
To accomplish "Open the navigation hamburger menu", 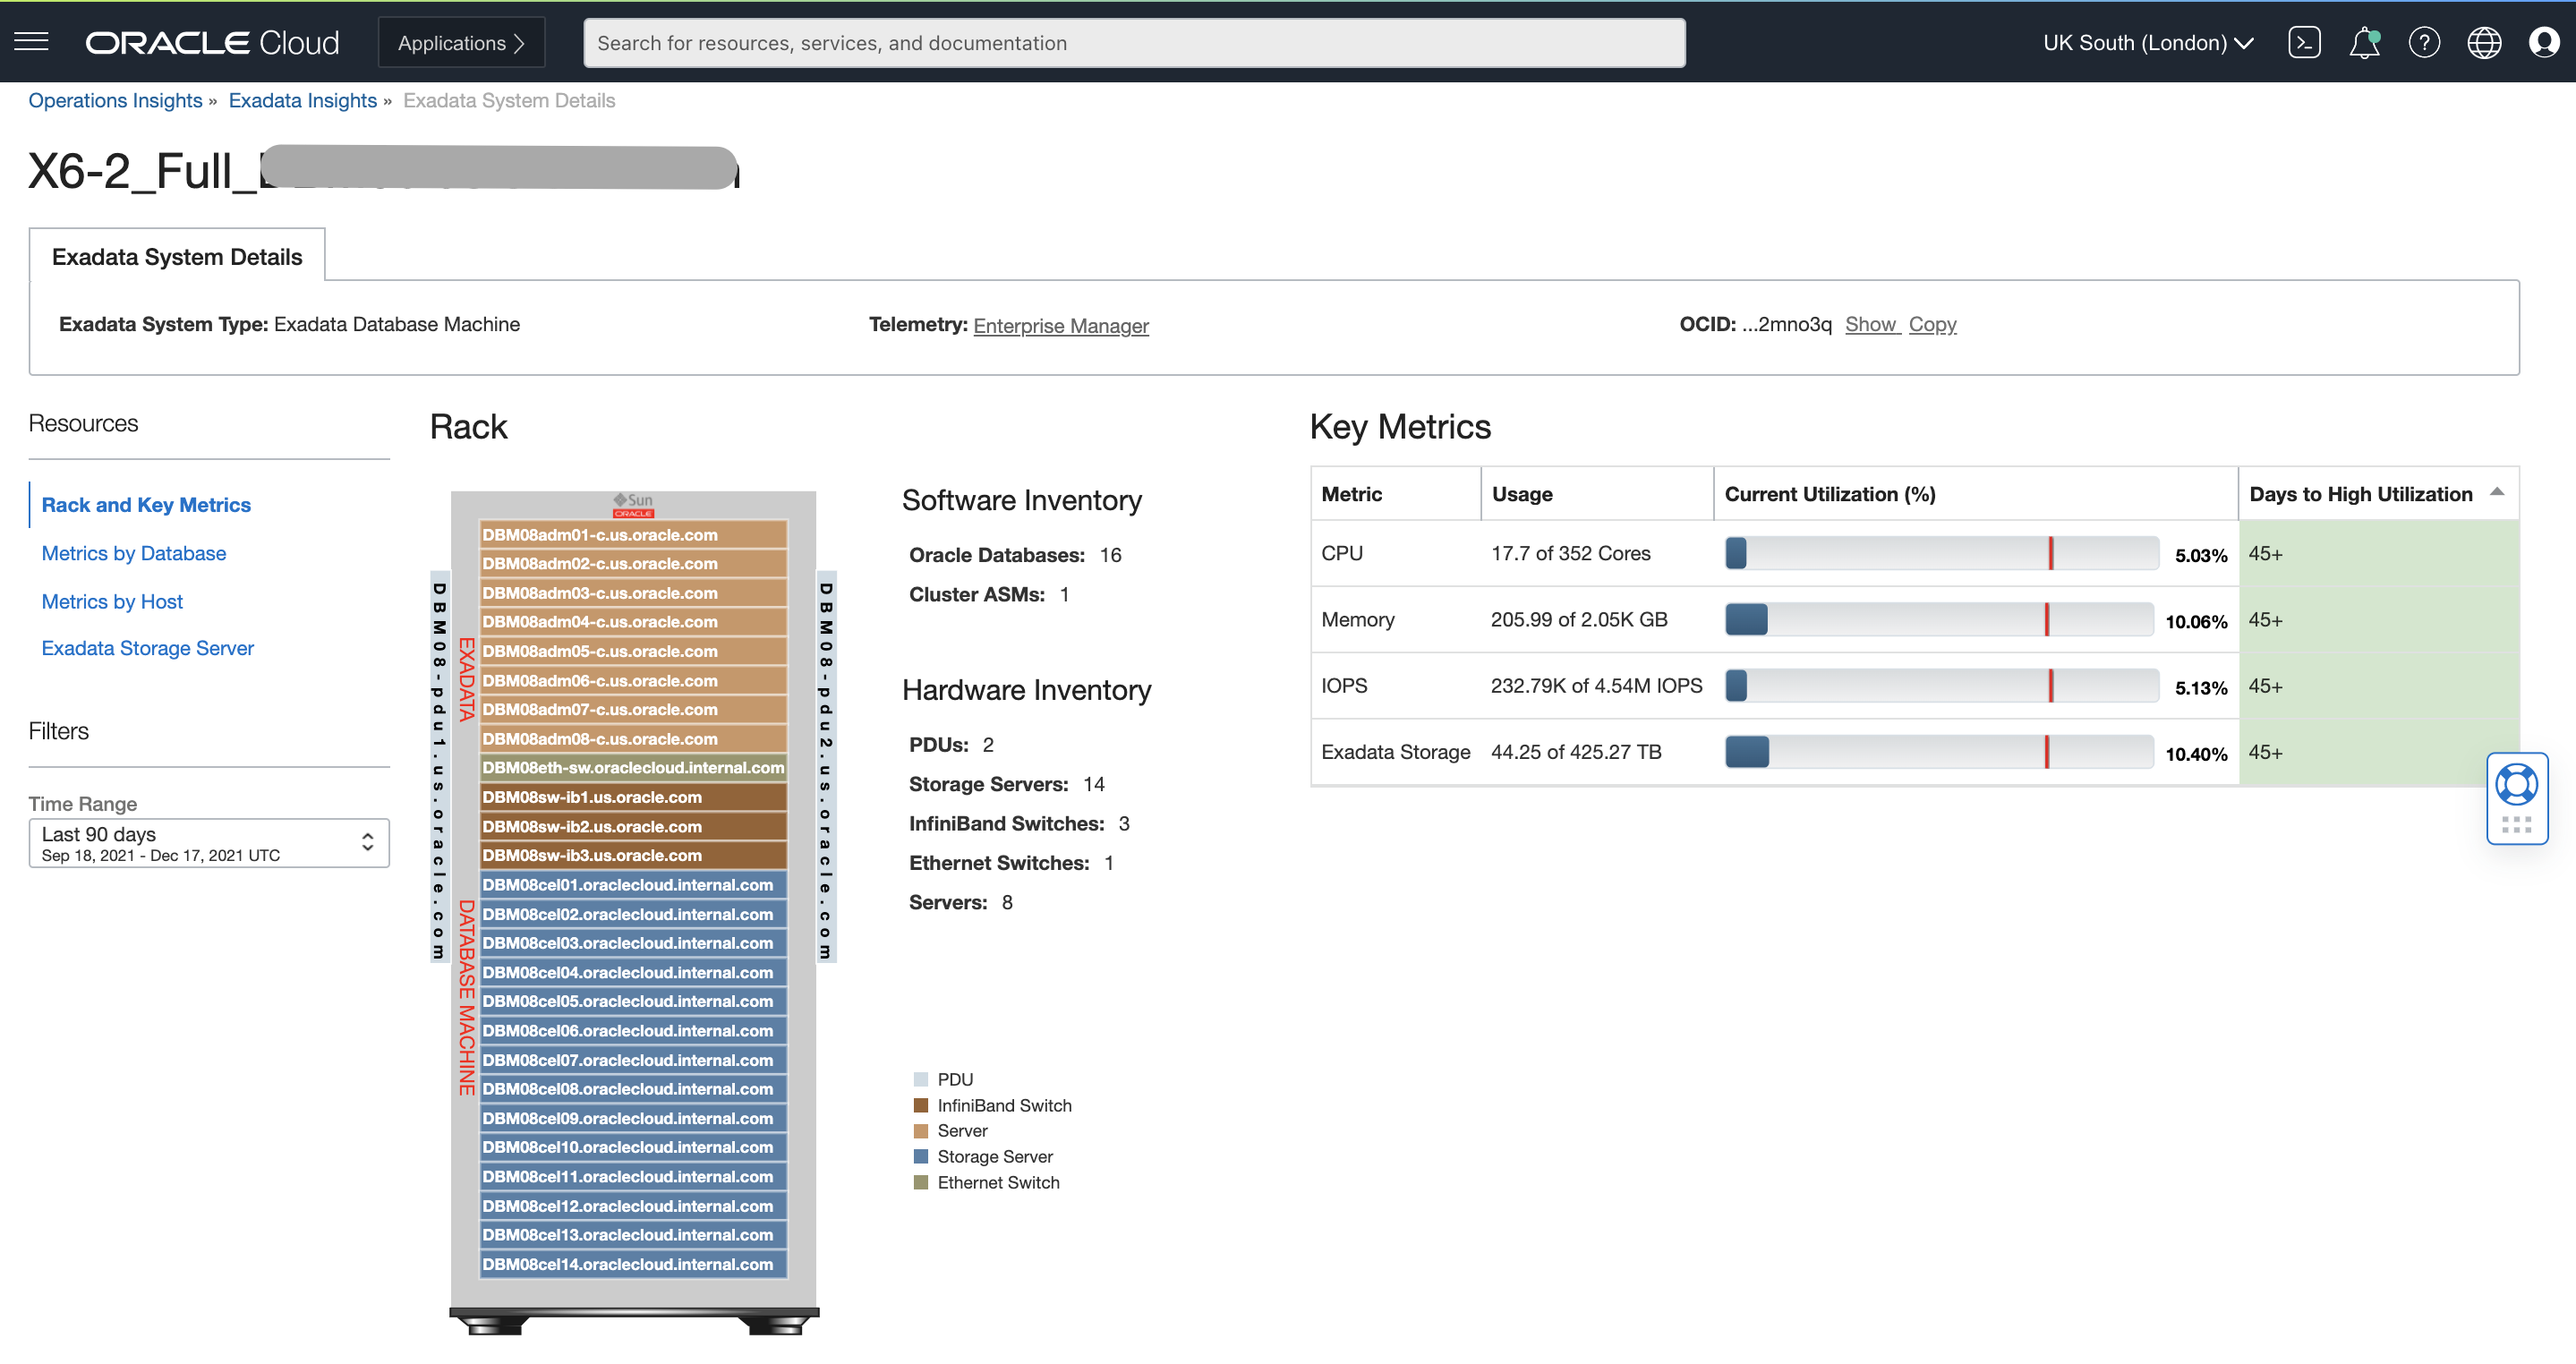I will [31, 41].
